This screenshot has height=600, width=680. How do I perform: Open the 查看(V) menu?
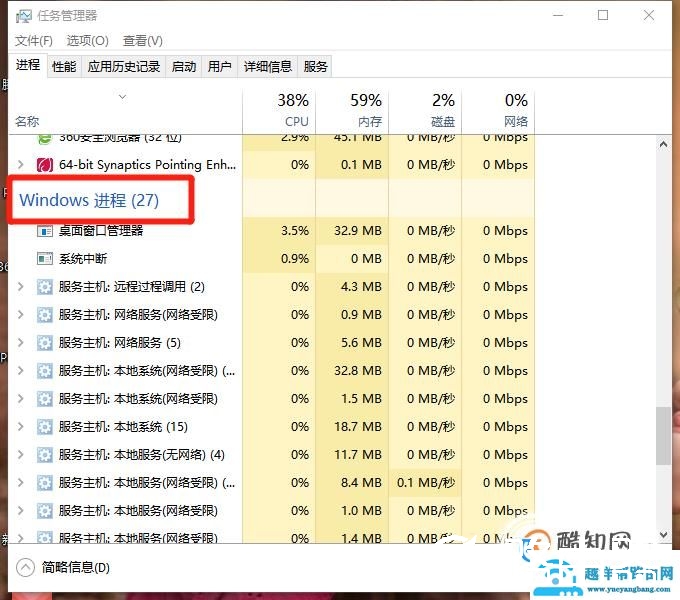coord(143,41)
